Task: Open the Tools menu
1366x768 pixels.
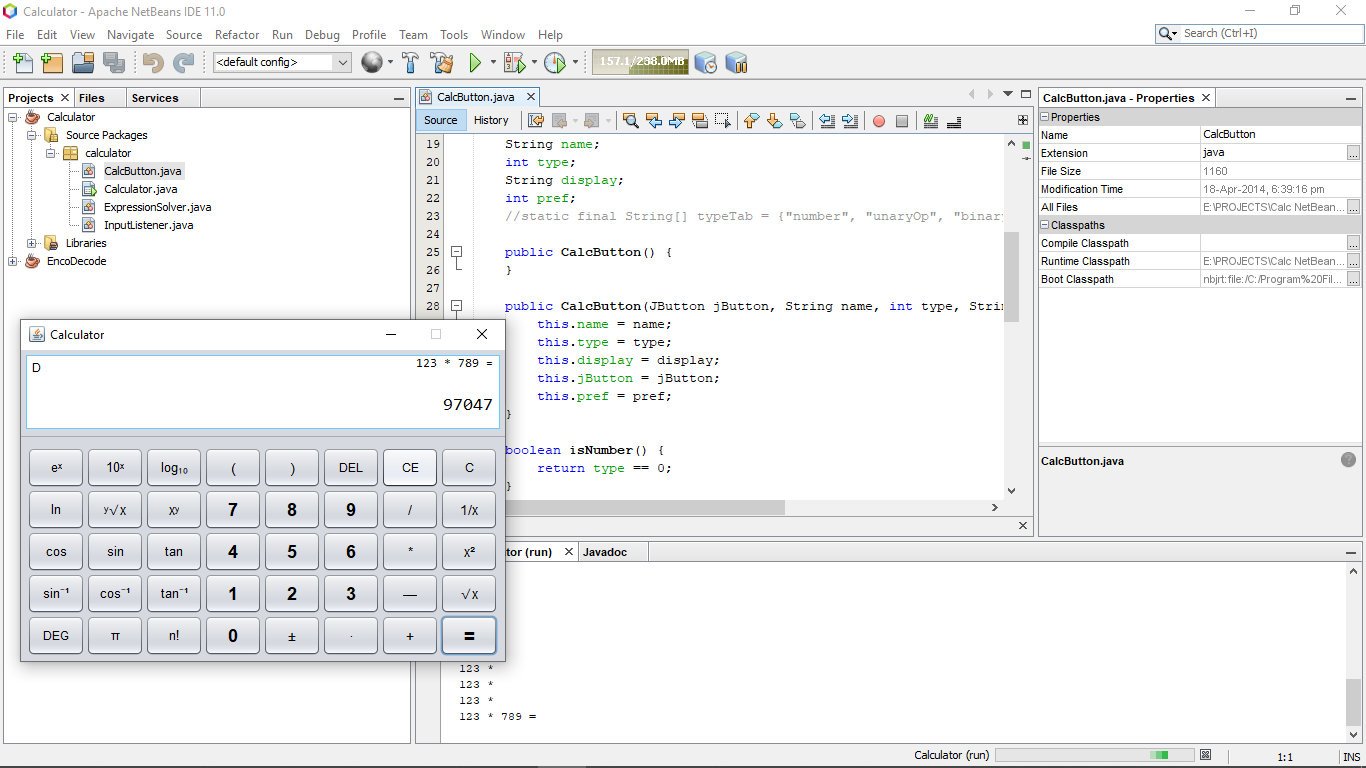Action: coord(454,34)
